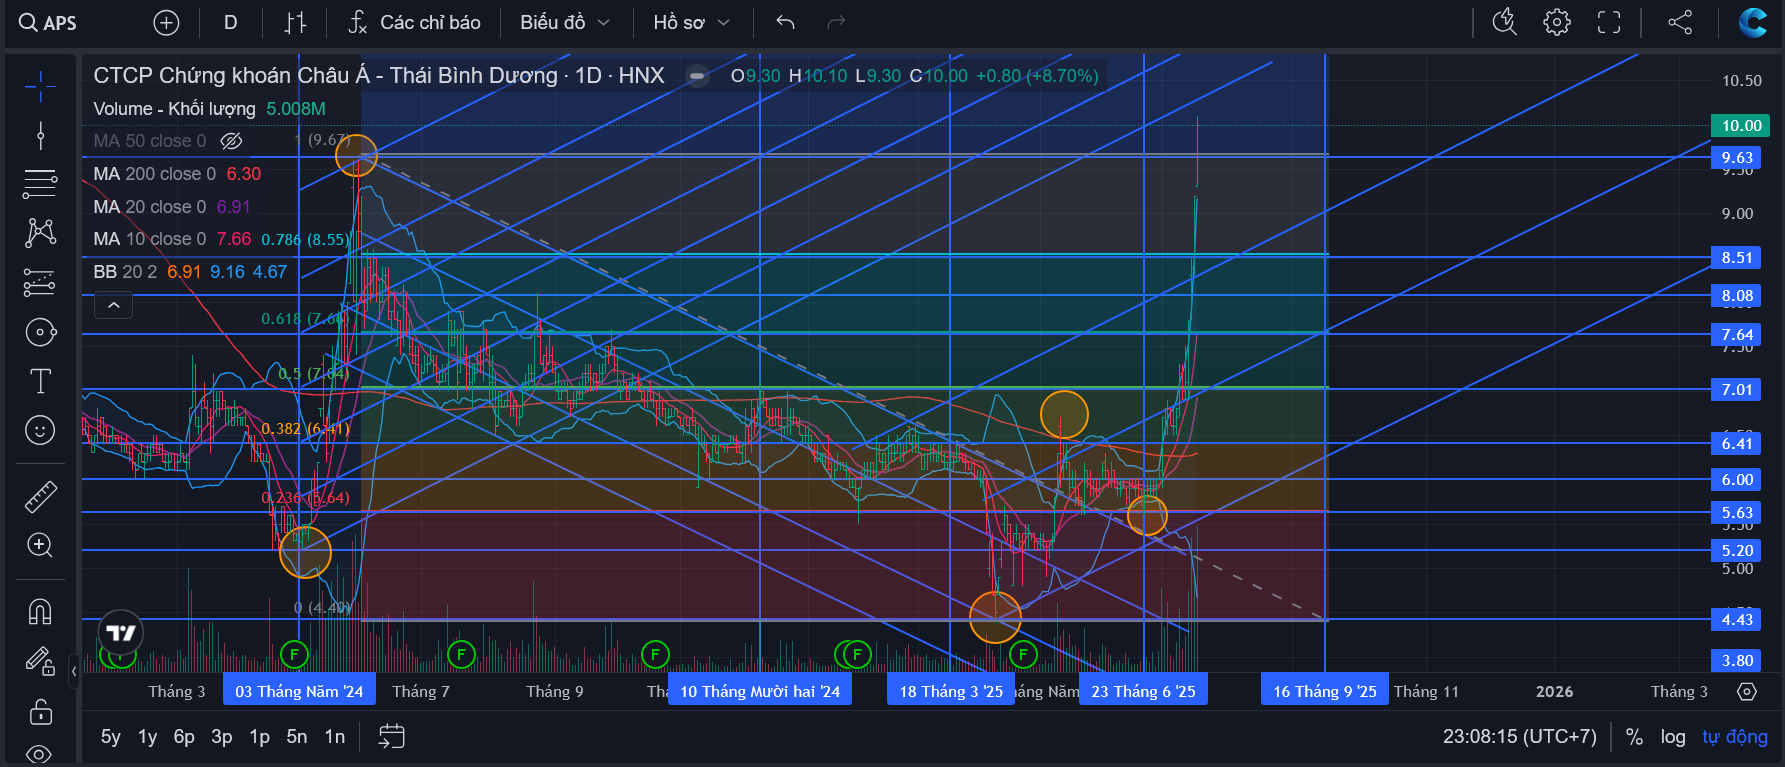Collapse the left drawing toolbar arrow
The height and width of the screenshot is (767, 1785).
click(74, 671)
